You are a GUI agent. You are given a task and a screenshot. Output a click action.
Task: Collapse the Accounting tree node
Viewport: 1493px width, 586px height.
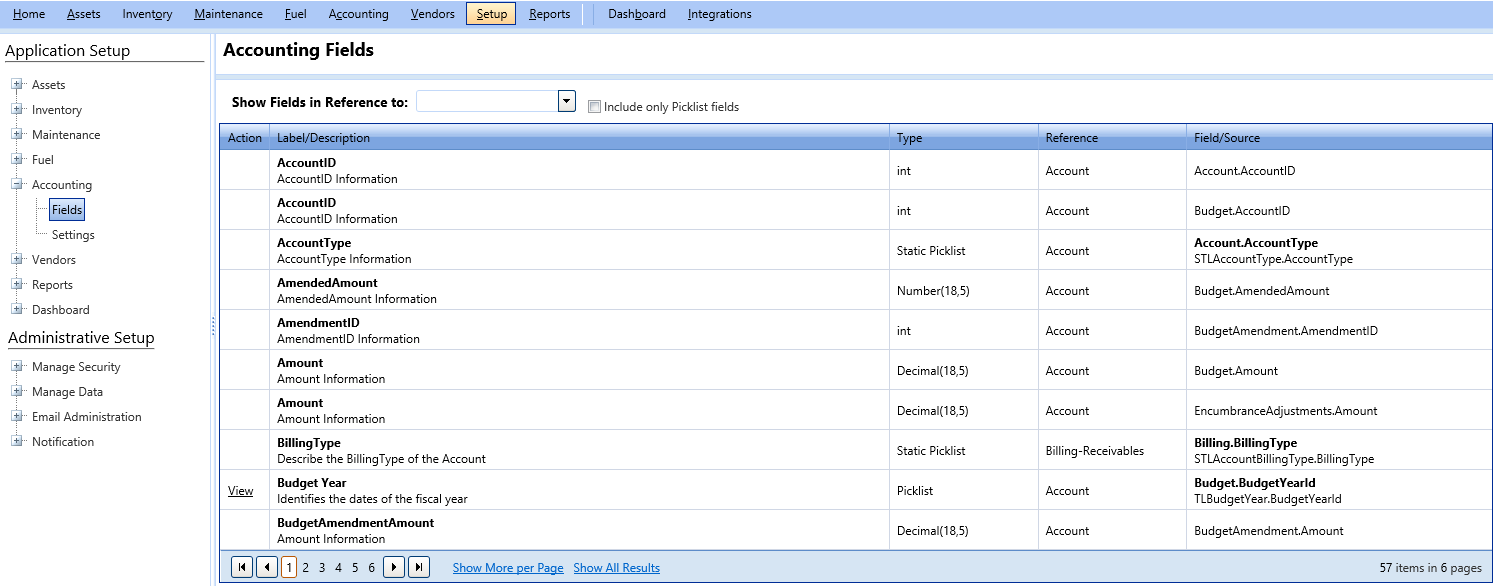(17, 185)
